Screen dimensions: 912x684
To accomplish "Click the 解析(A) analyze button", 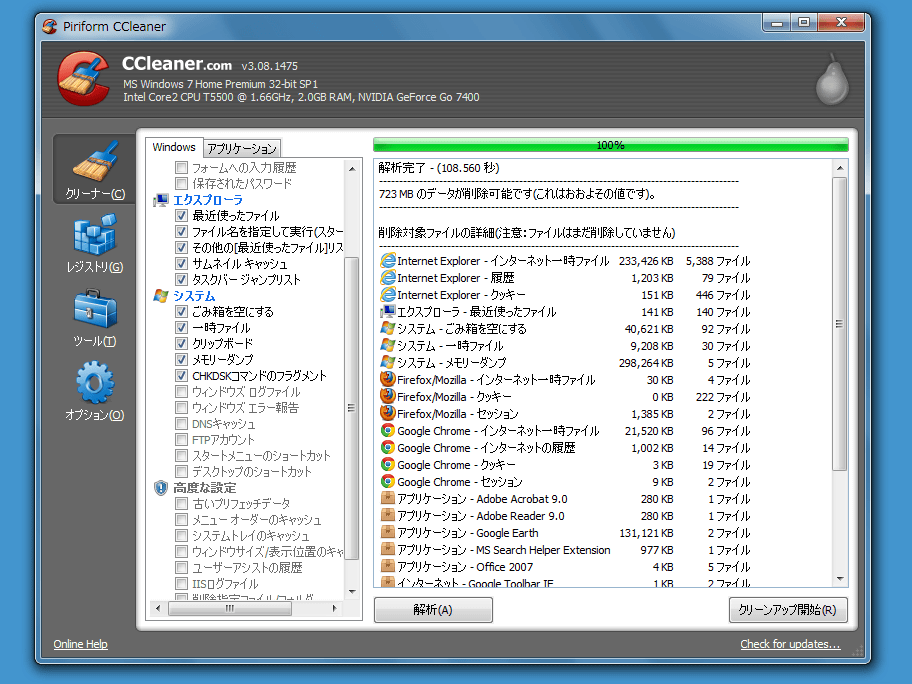I will tap(433, 610).
